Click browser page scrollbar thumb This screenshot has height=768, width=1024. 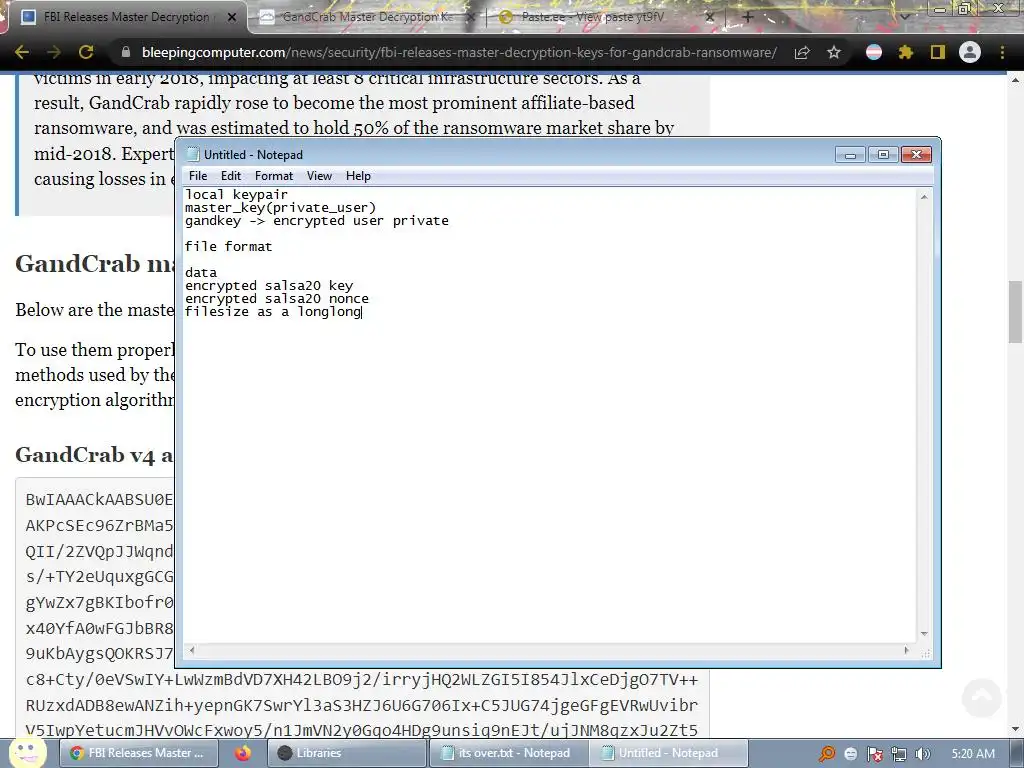point(1016,312)
